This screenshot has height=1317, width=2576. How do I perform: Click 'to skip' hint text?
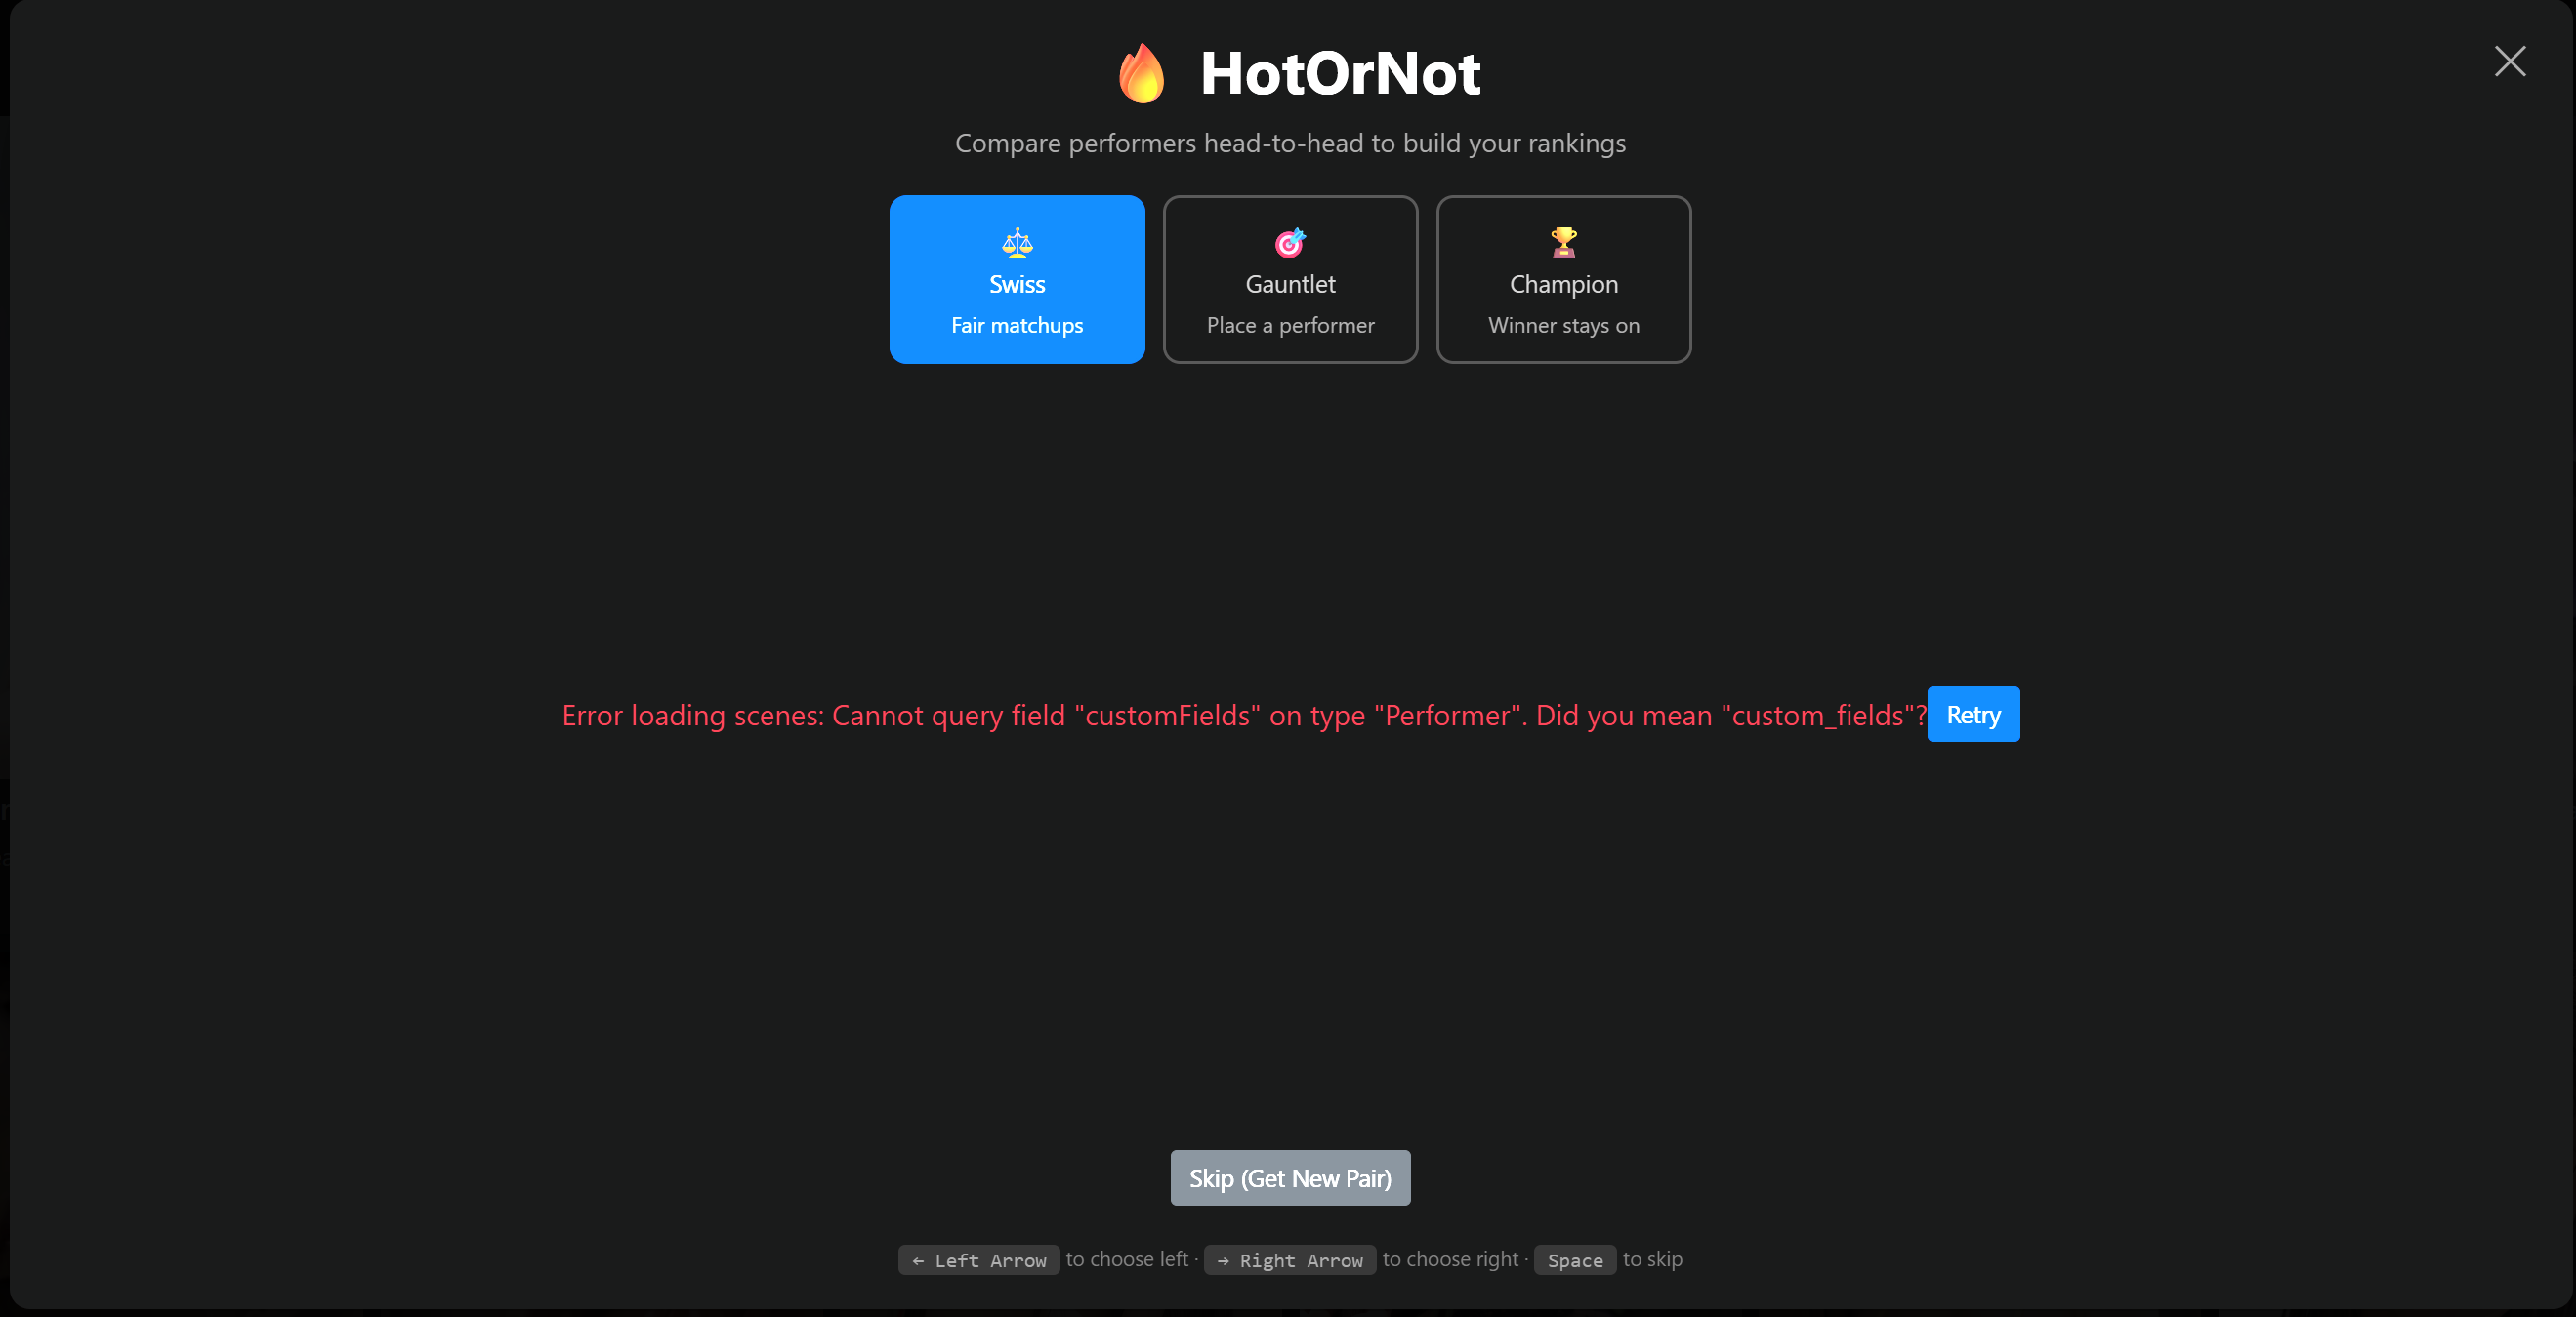(x=1652, y=1260)
